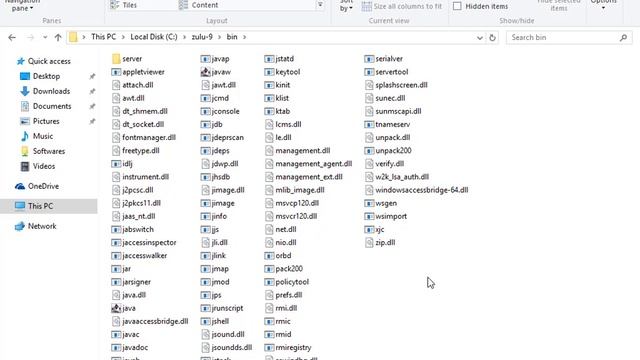Expand chevron after zulu-9 in breadcrumb
This screenshot has height=360, width=640.
(x=219, y=37)
